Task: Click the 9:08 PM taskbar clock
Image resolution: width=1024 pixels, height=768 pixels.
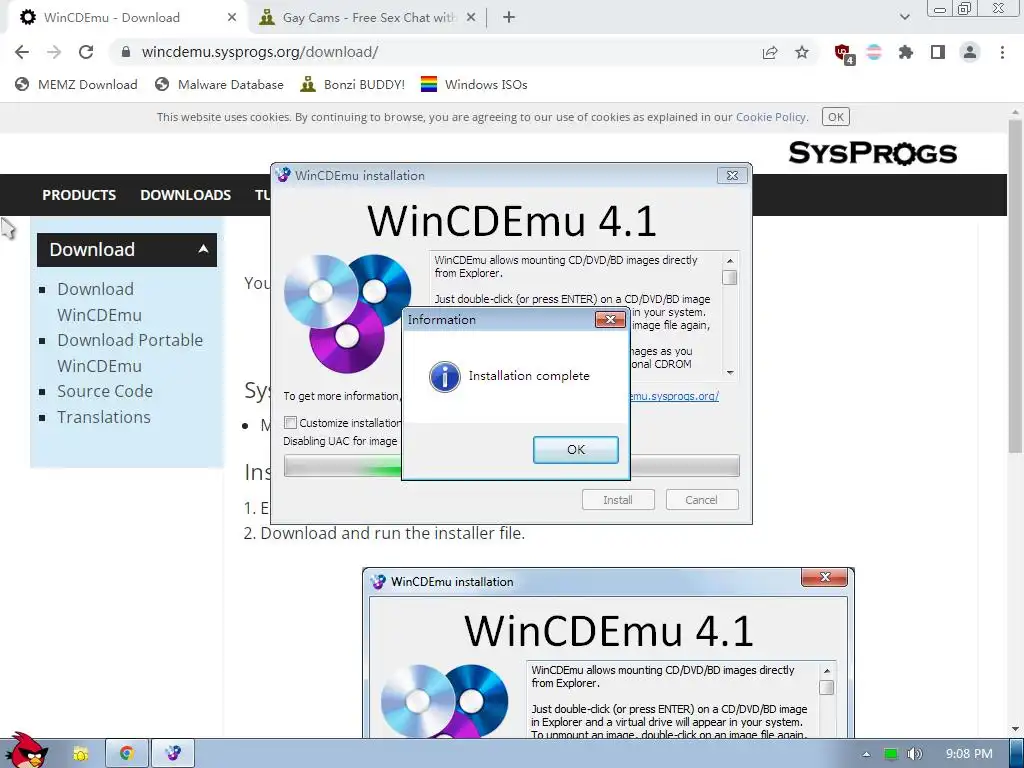Action: (969, 754)
